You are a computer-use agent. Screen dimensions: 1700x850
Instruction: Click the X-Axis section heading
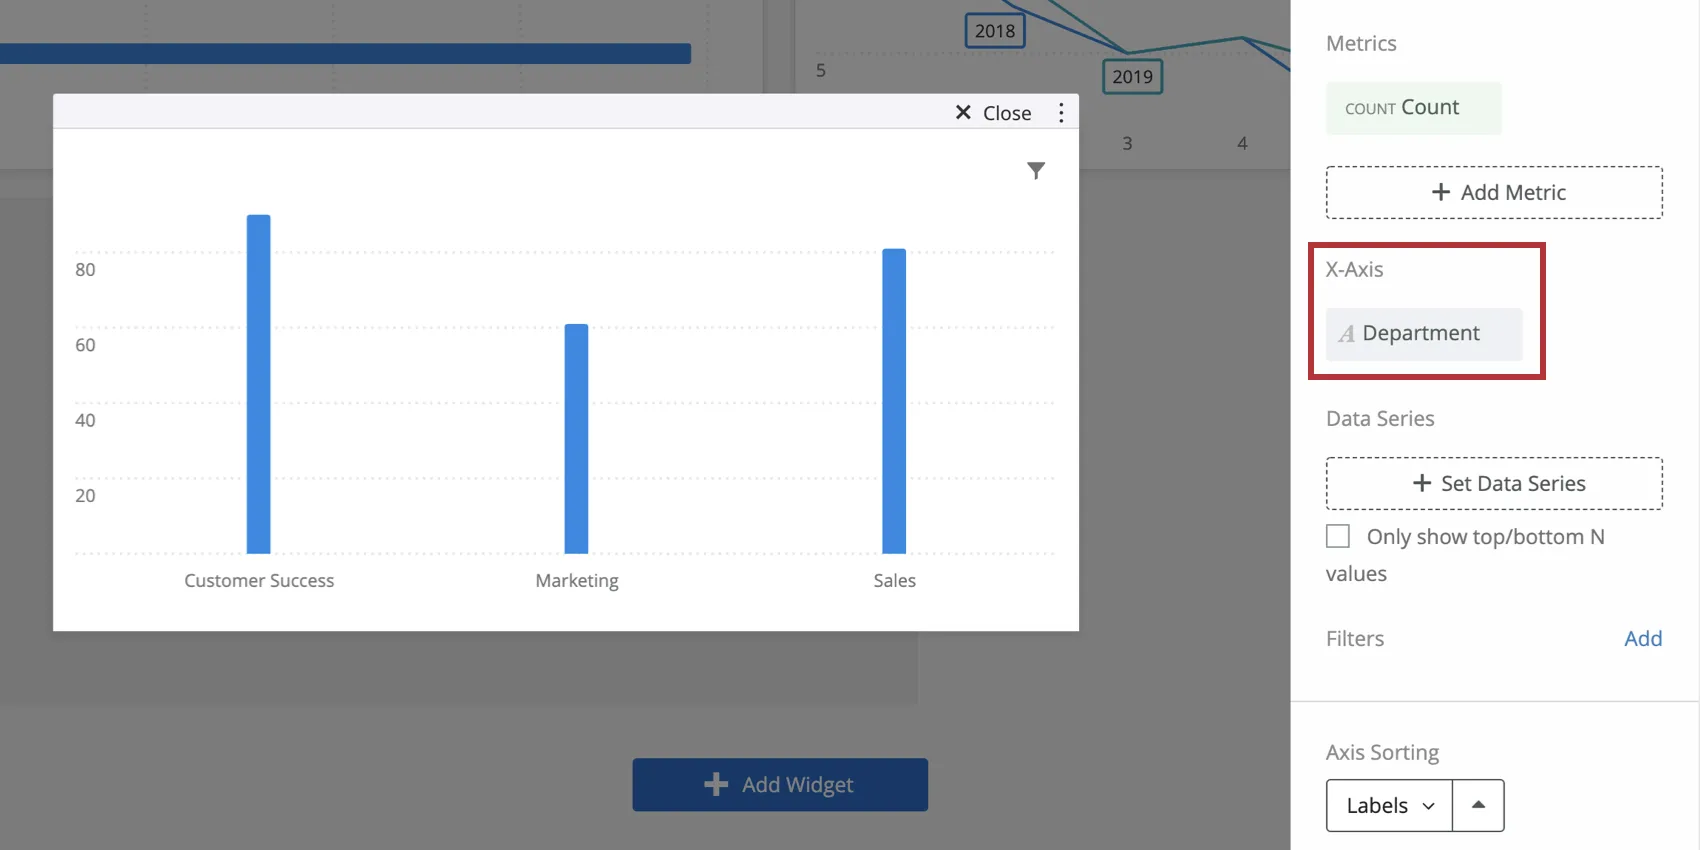pyautogui.click(x=1355, y=269)
